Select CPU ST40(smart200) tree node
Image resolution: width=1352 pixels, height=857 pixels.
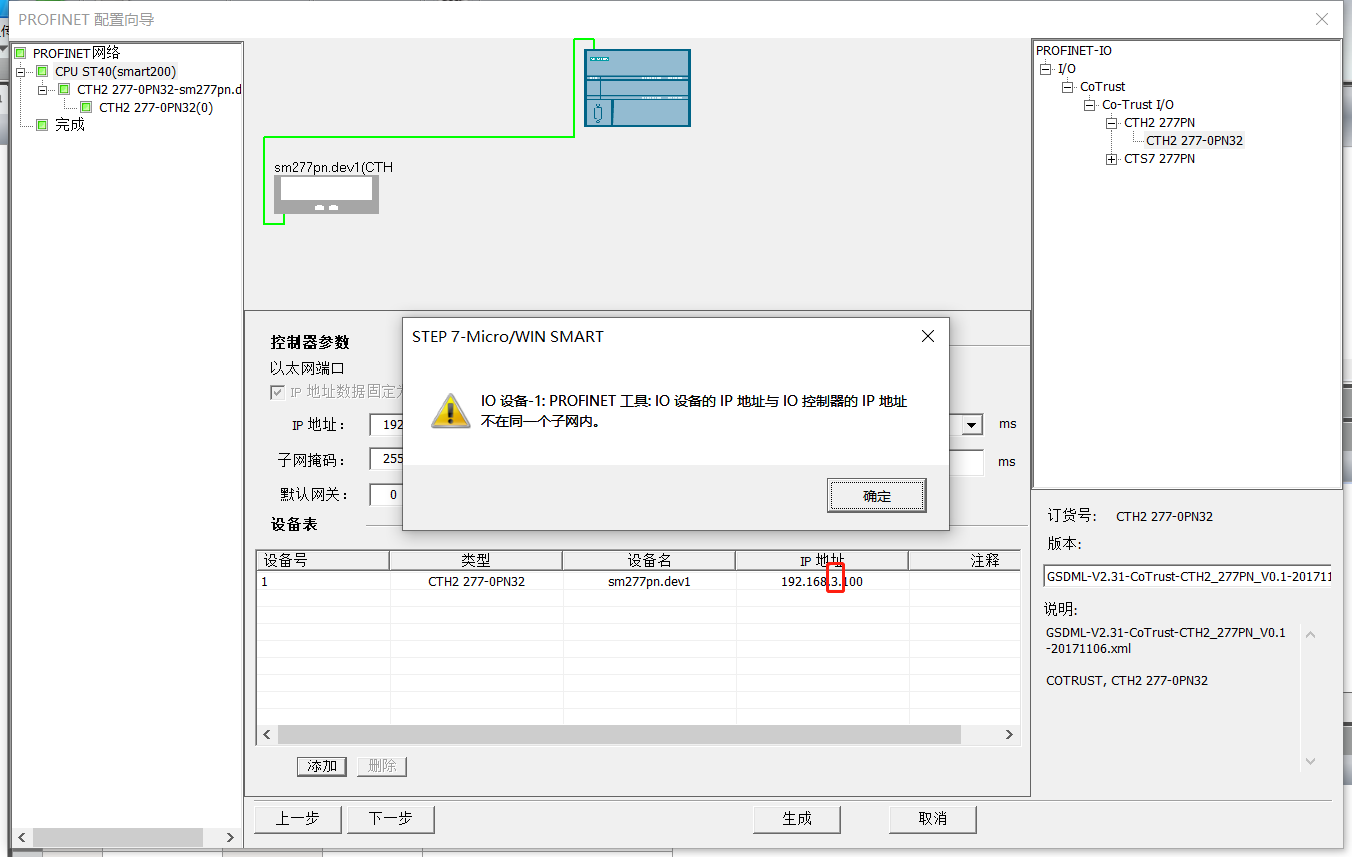[x=115, y=71]
